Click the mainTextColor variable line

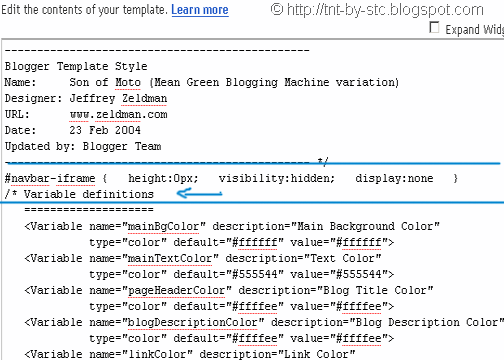203,258
